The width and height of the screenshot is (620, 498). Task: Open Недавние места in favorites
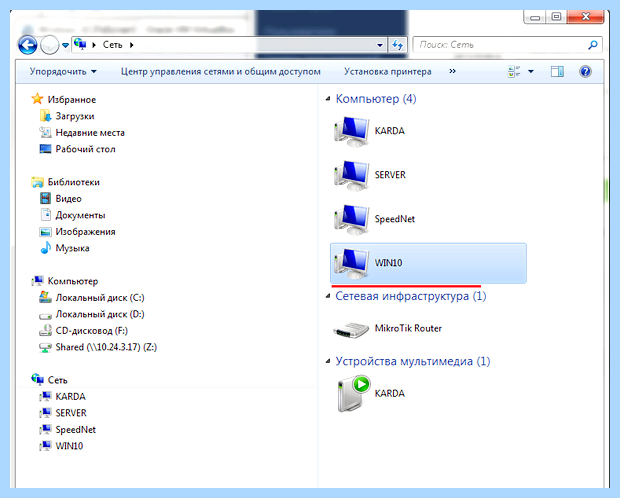point(90,133)
